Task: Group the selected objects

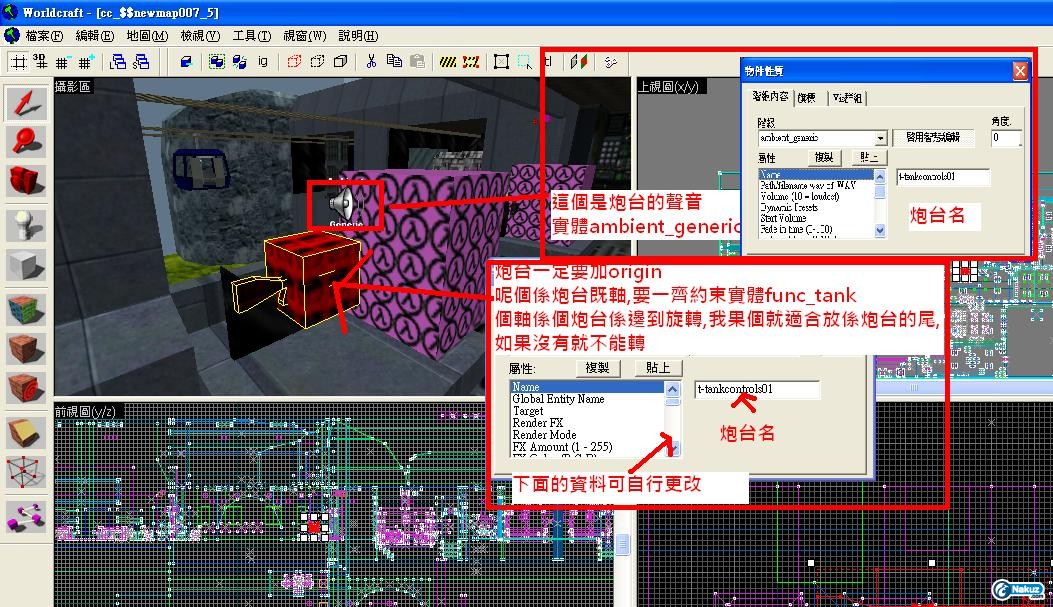Action: (x=216, y=62)
